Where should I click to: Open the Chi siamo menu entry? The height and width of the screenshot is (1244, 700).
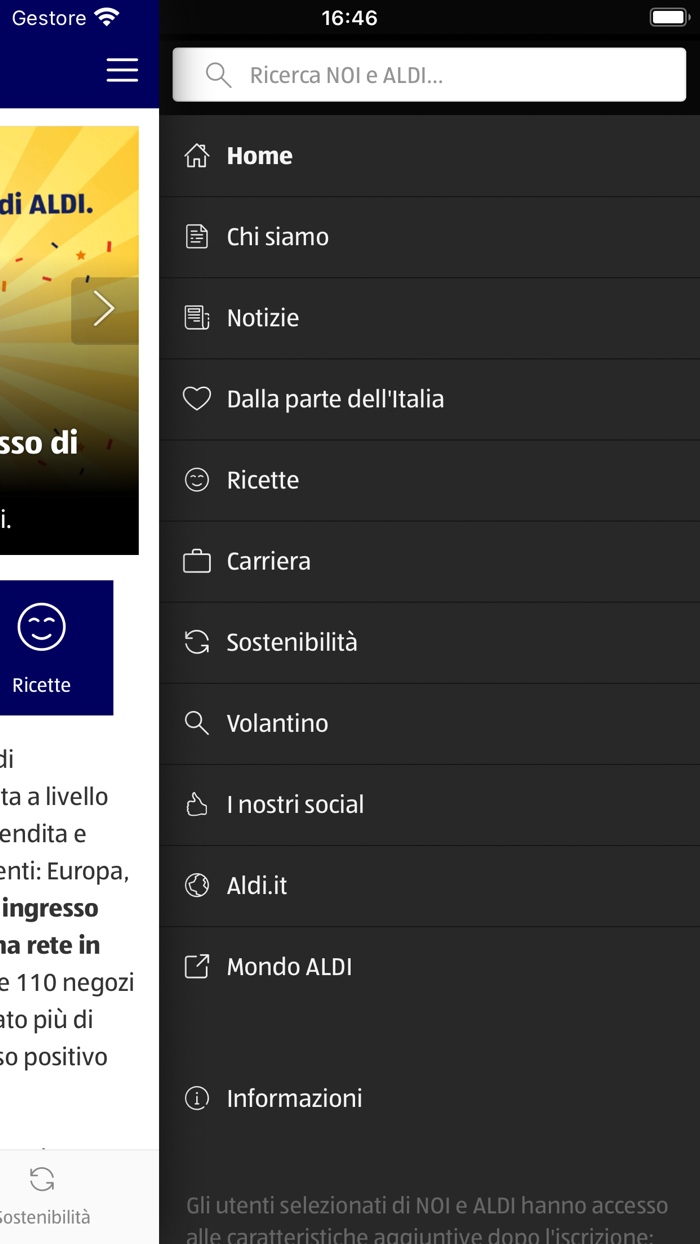[x=430, y=237]
